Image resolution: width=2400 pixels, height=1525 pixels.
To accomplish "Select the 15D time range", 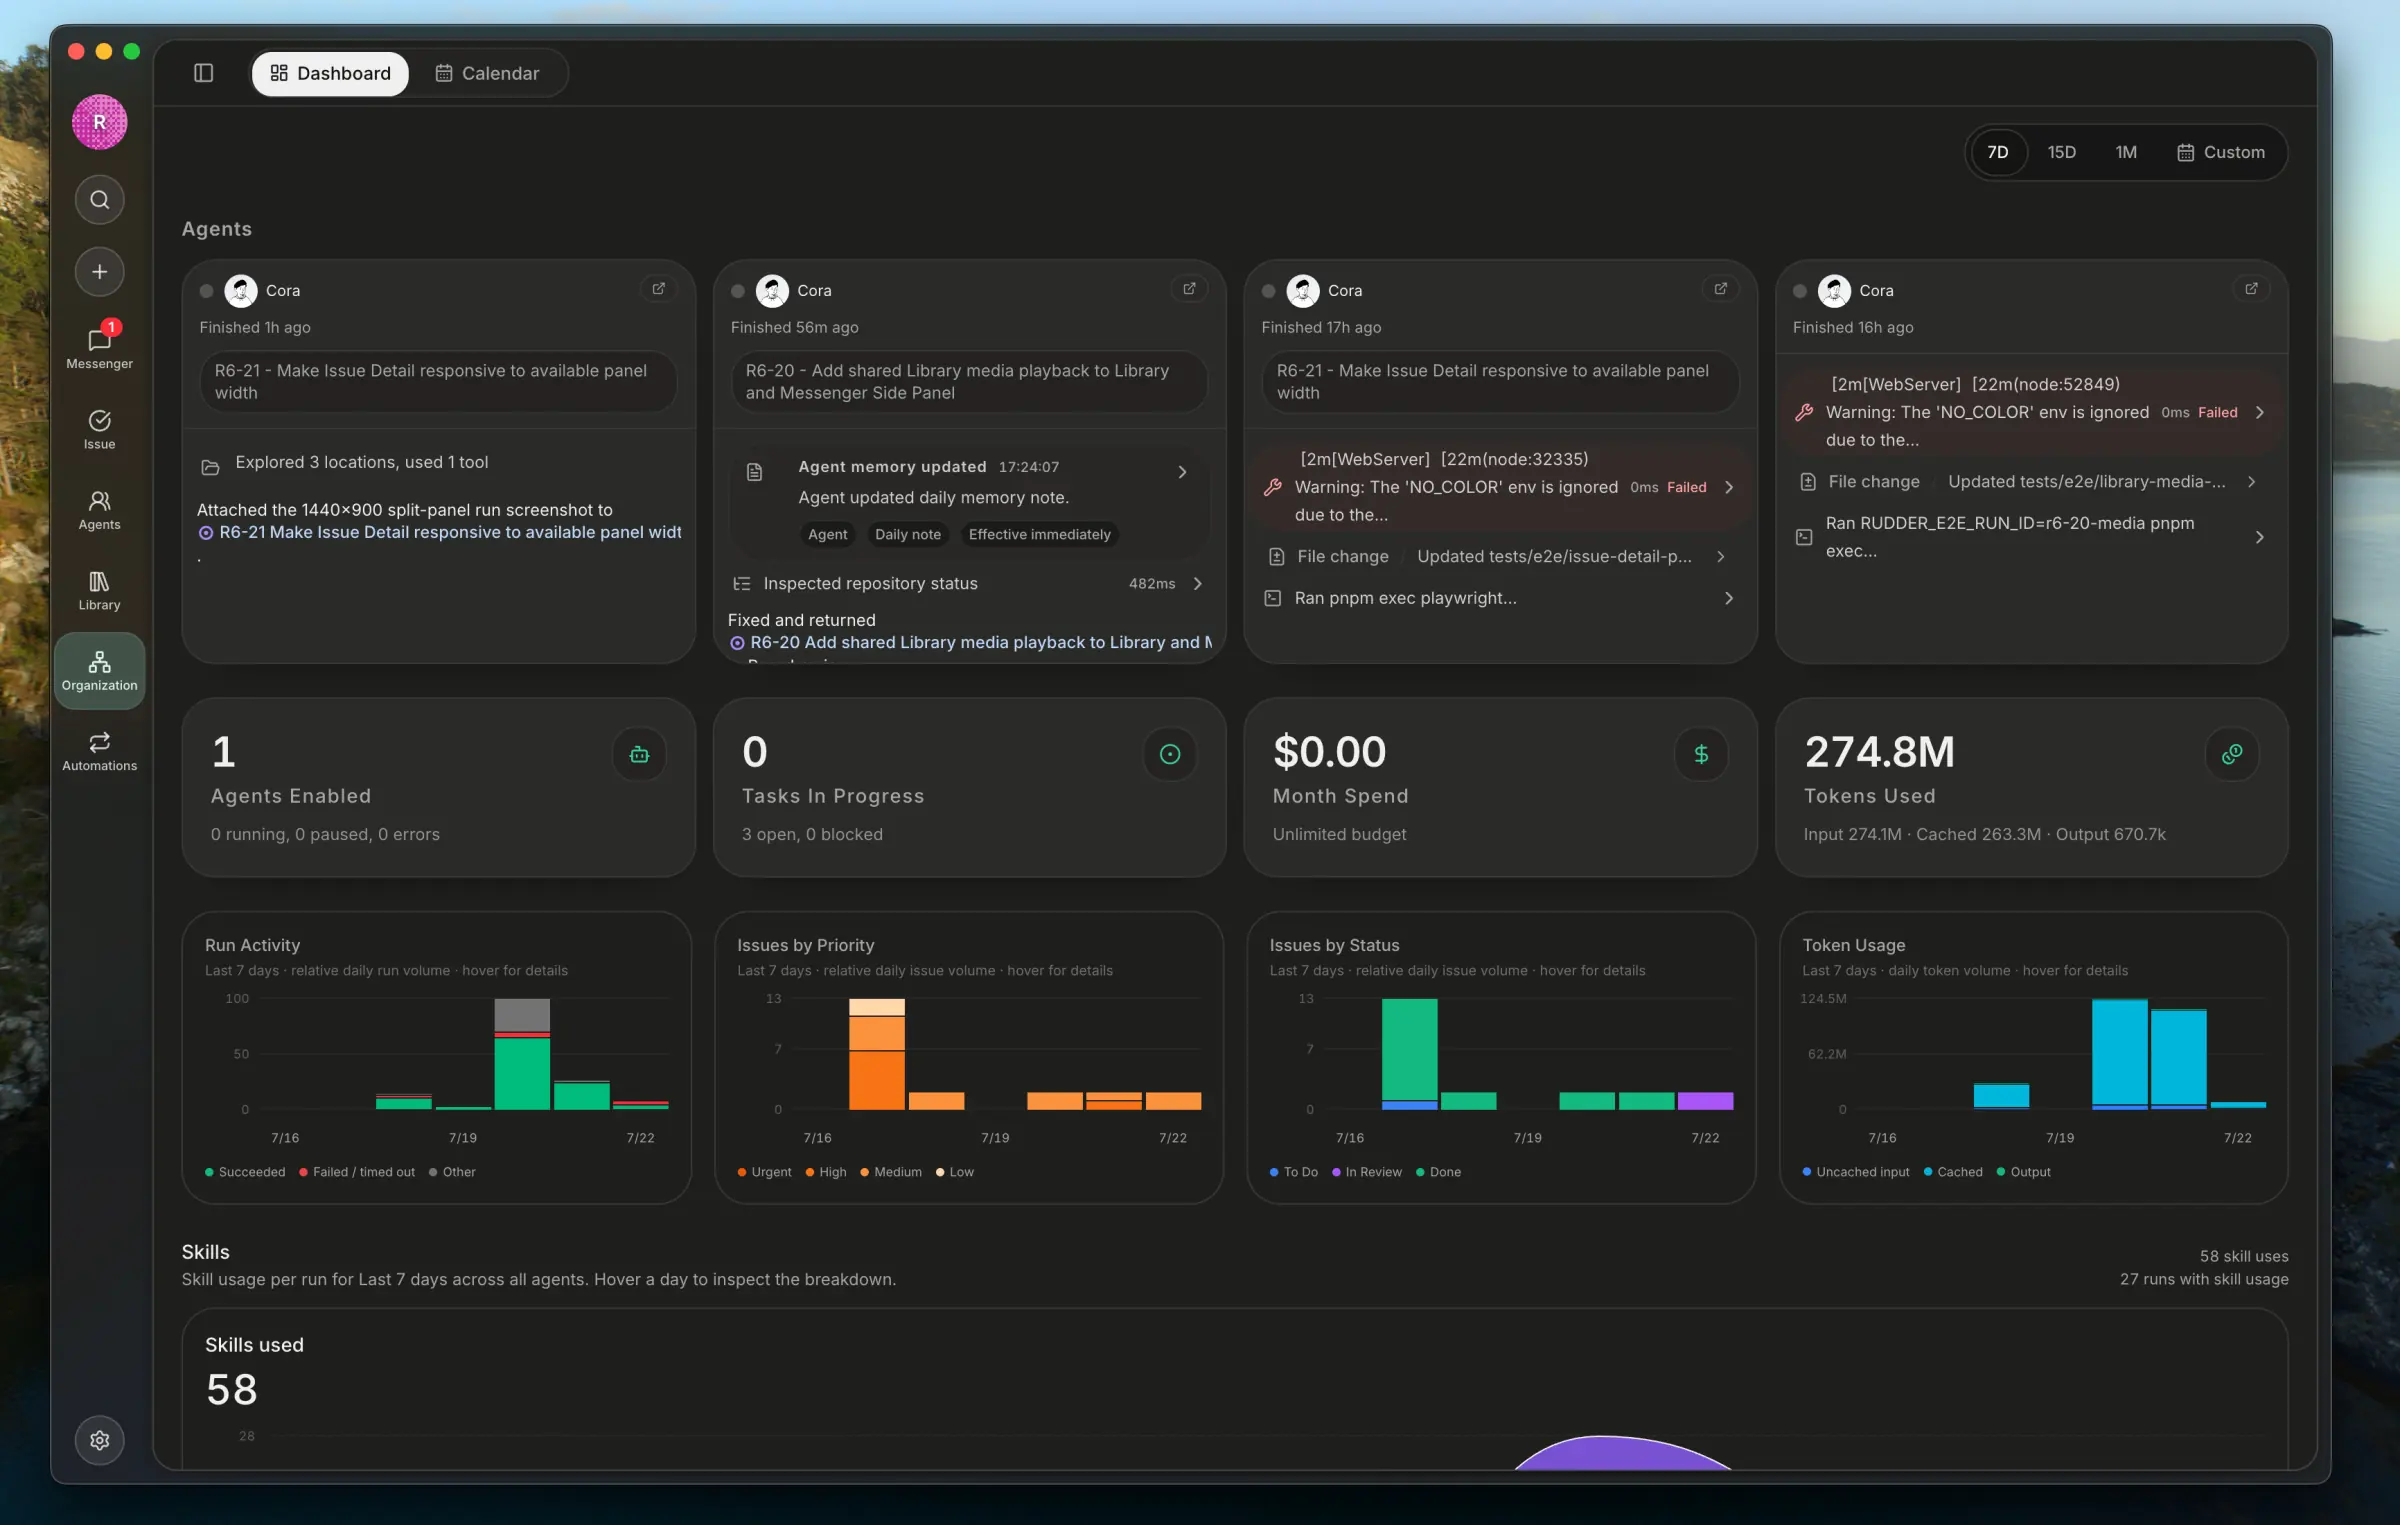I will [2061, 152].
